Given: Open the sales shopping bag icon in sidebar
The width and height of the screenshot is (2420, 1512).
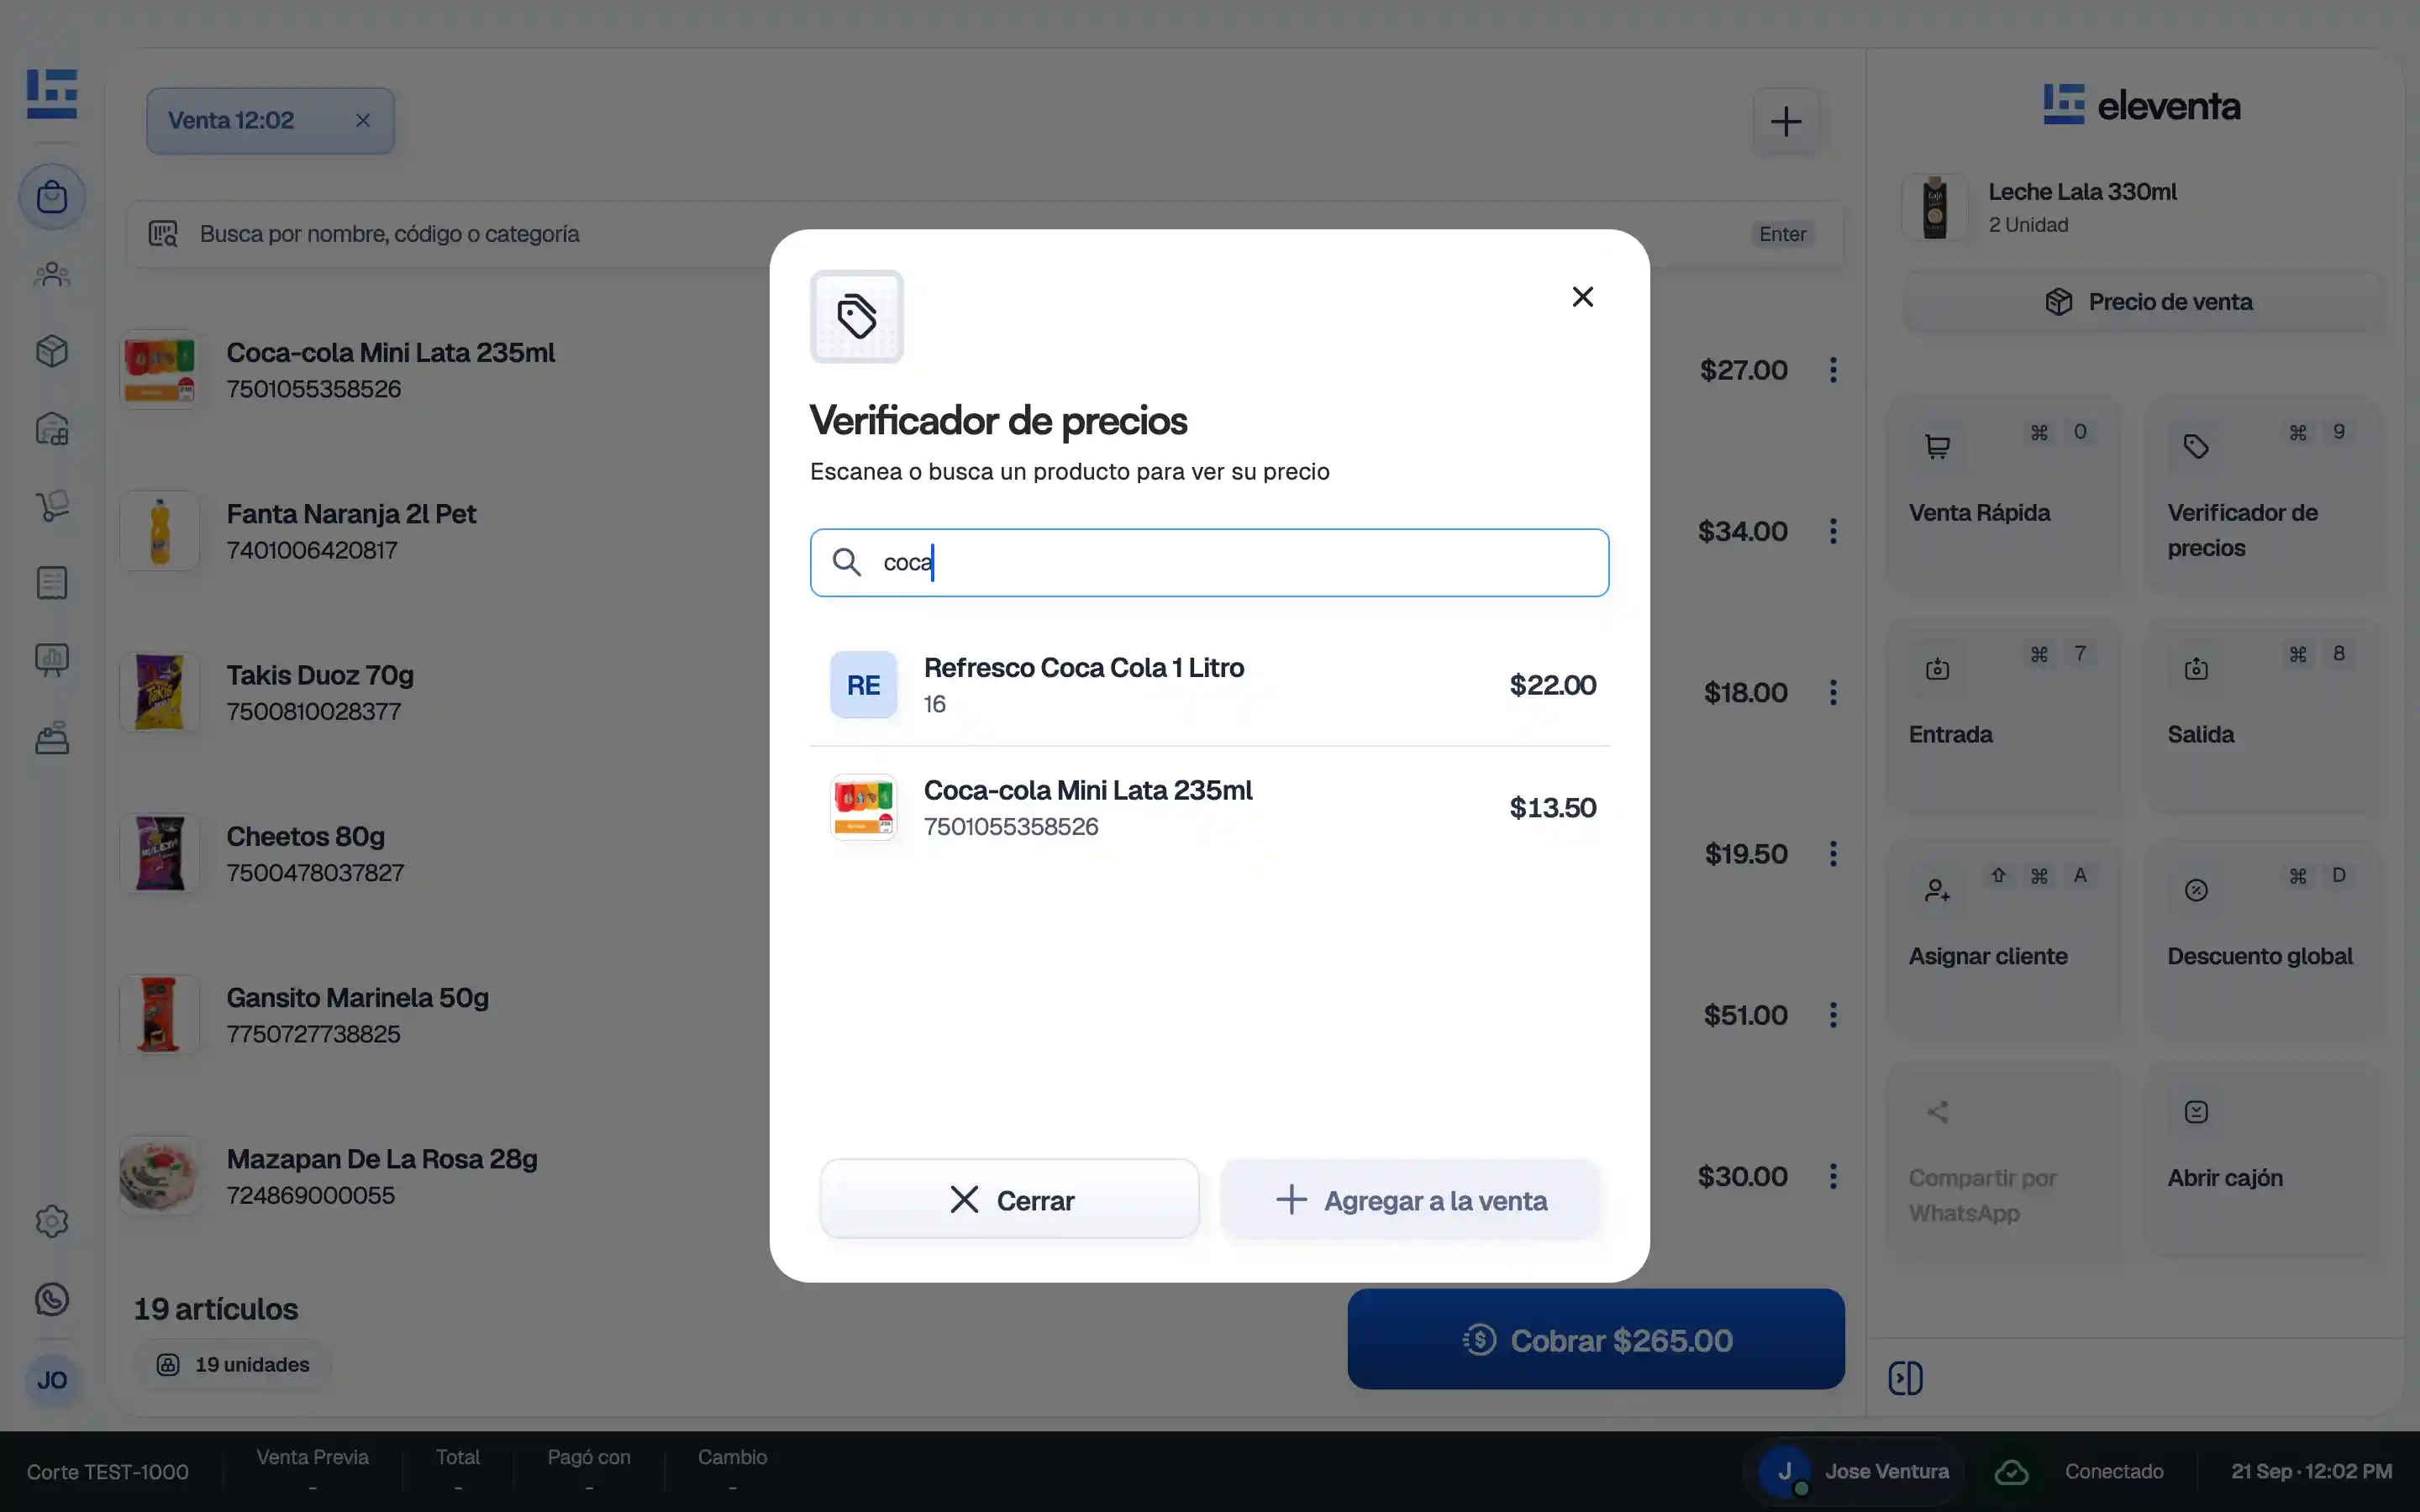Looking at the screenshot, I should (x=52, y=197).
